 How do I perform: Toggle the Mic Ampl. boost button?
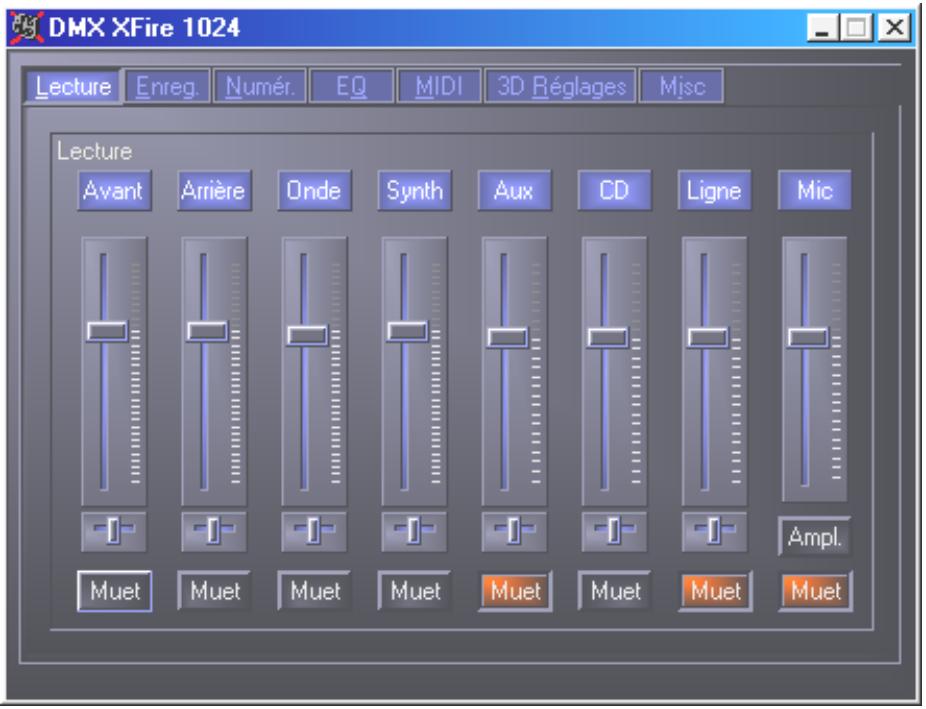pyautogui.click(x=814, y=537)
